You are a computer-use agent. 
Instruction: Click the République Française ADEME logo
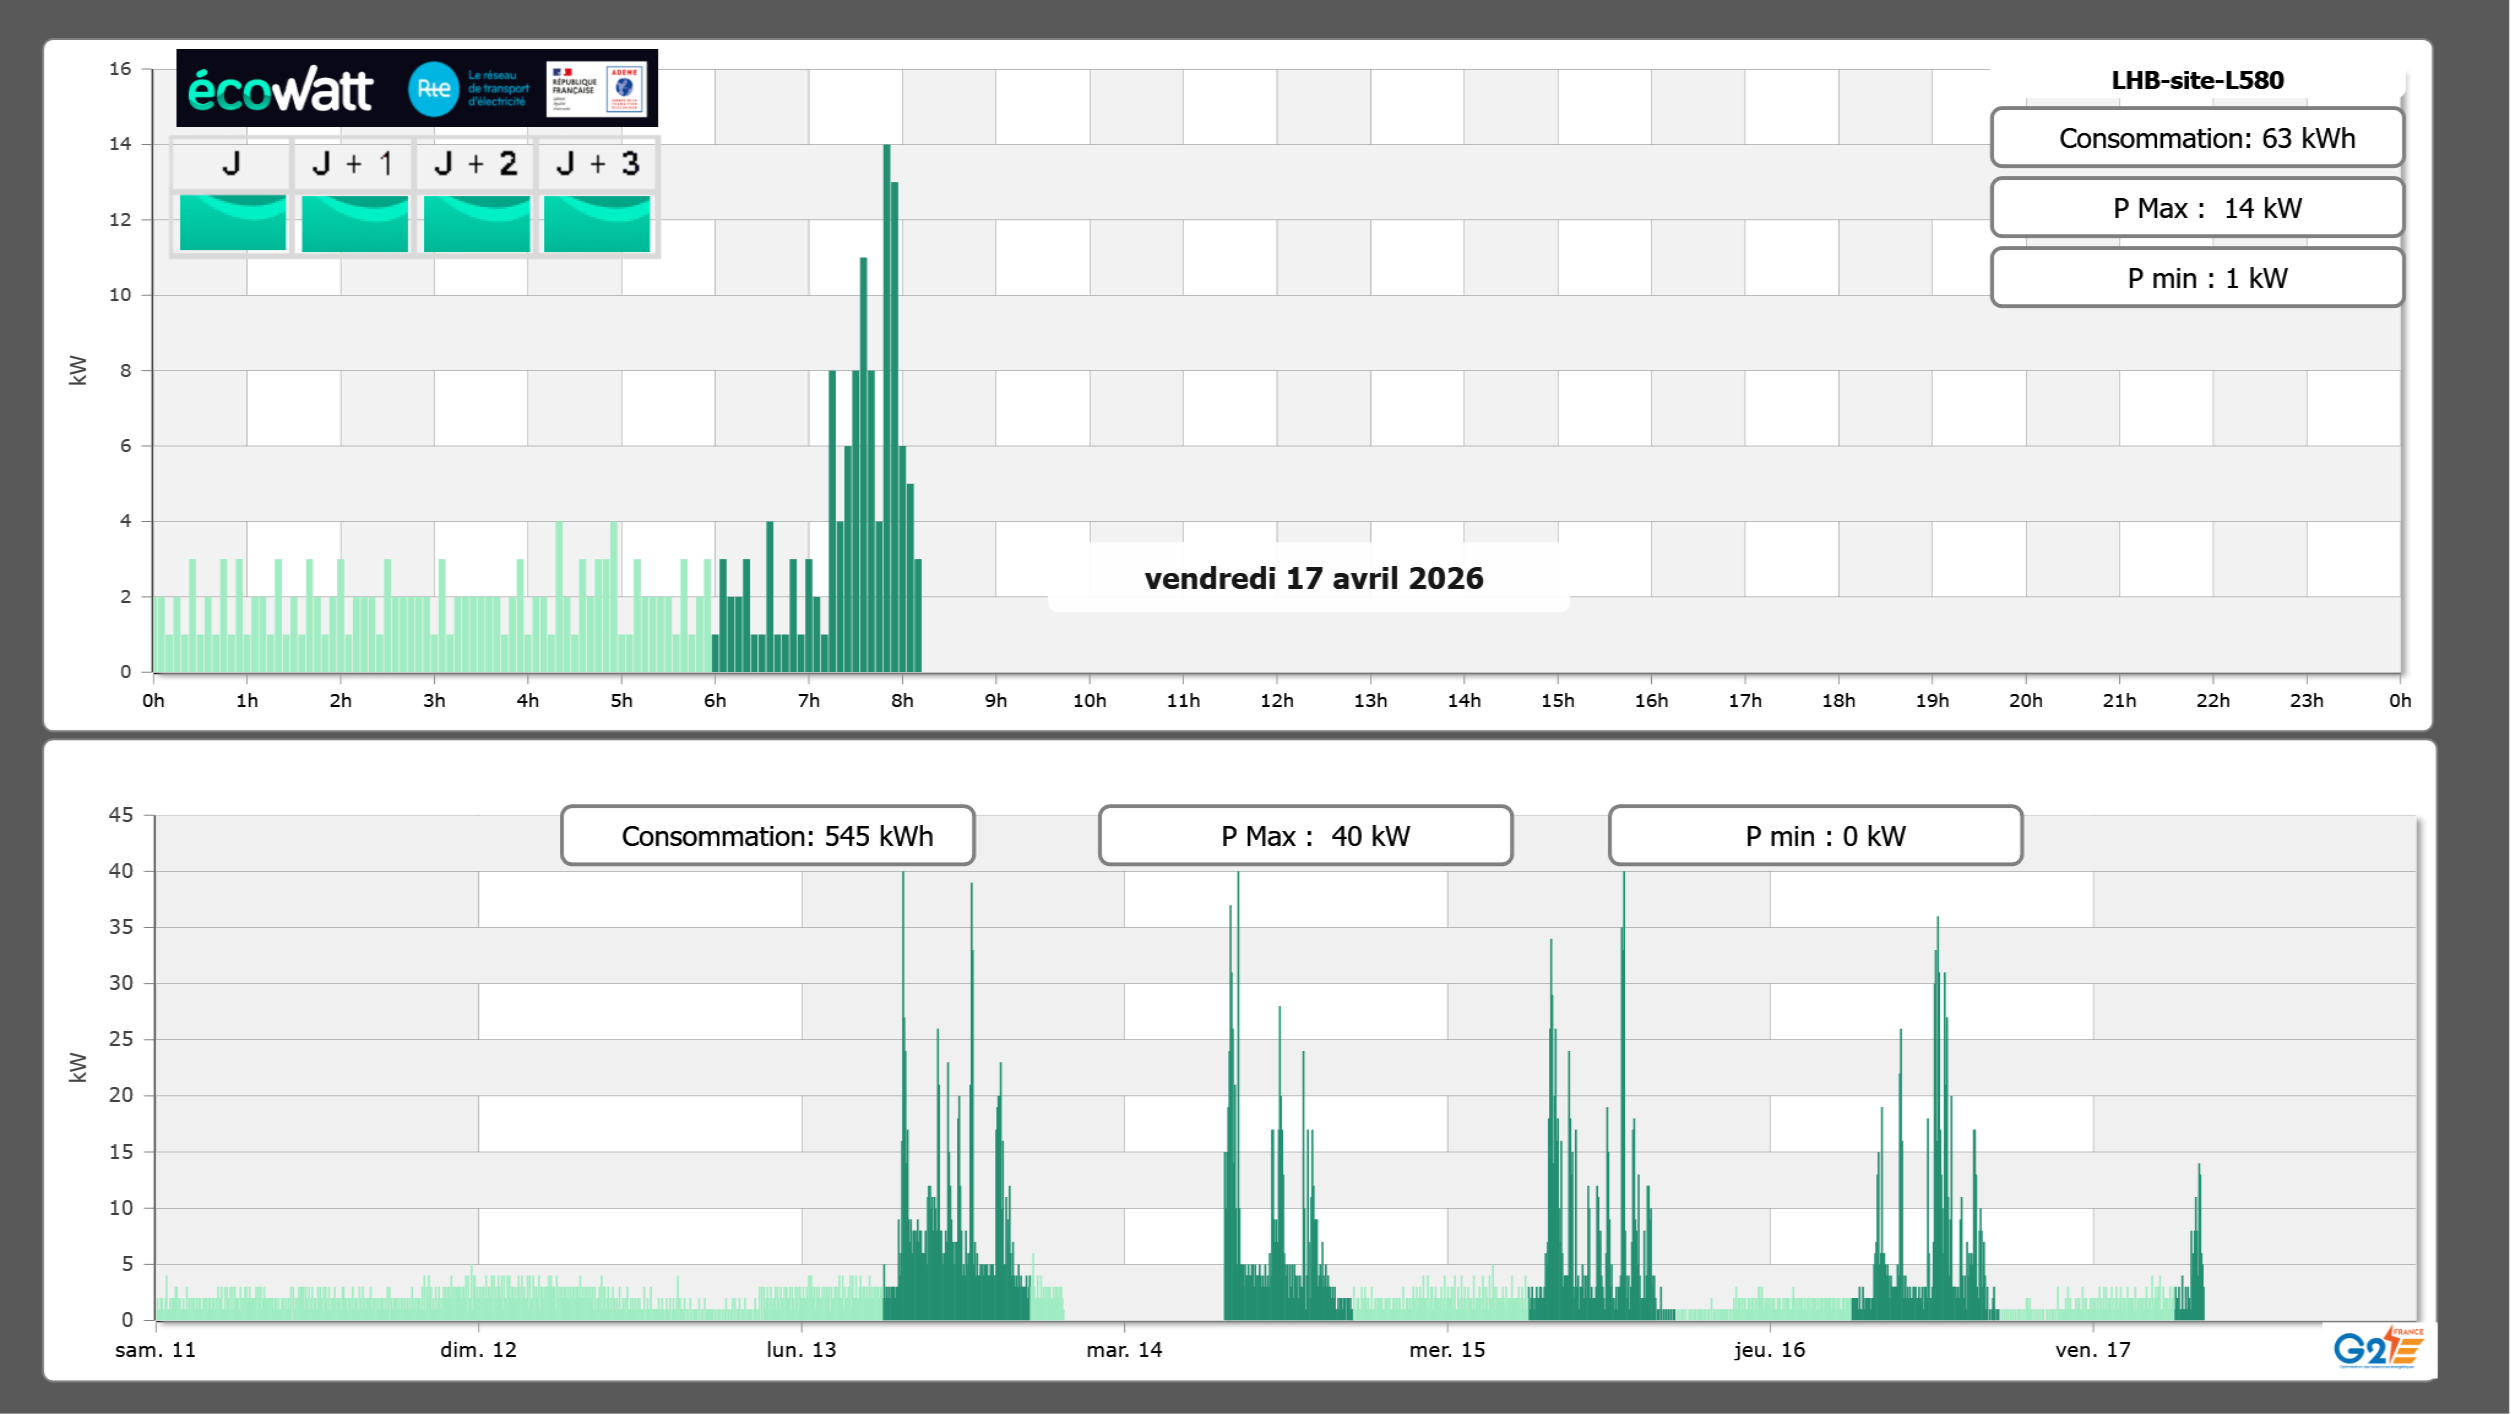pos(597,89)
